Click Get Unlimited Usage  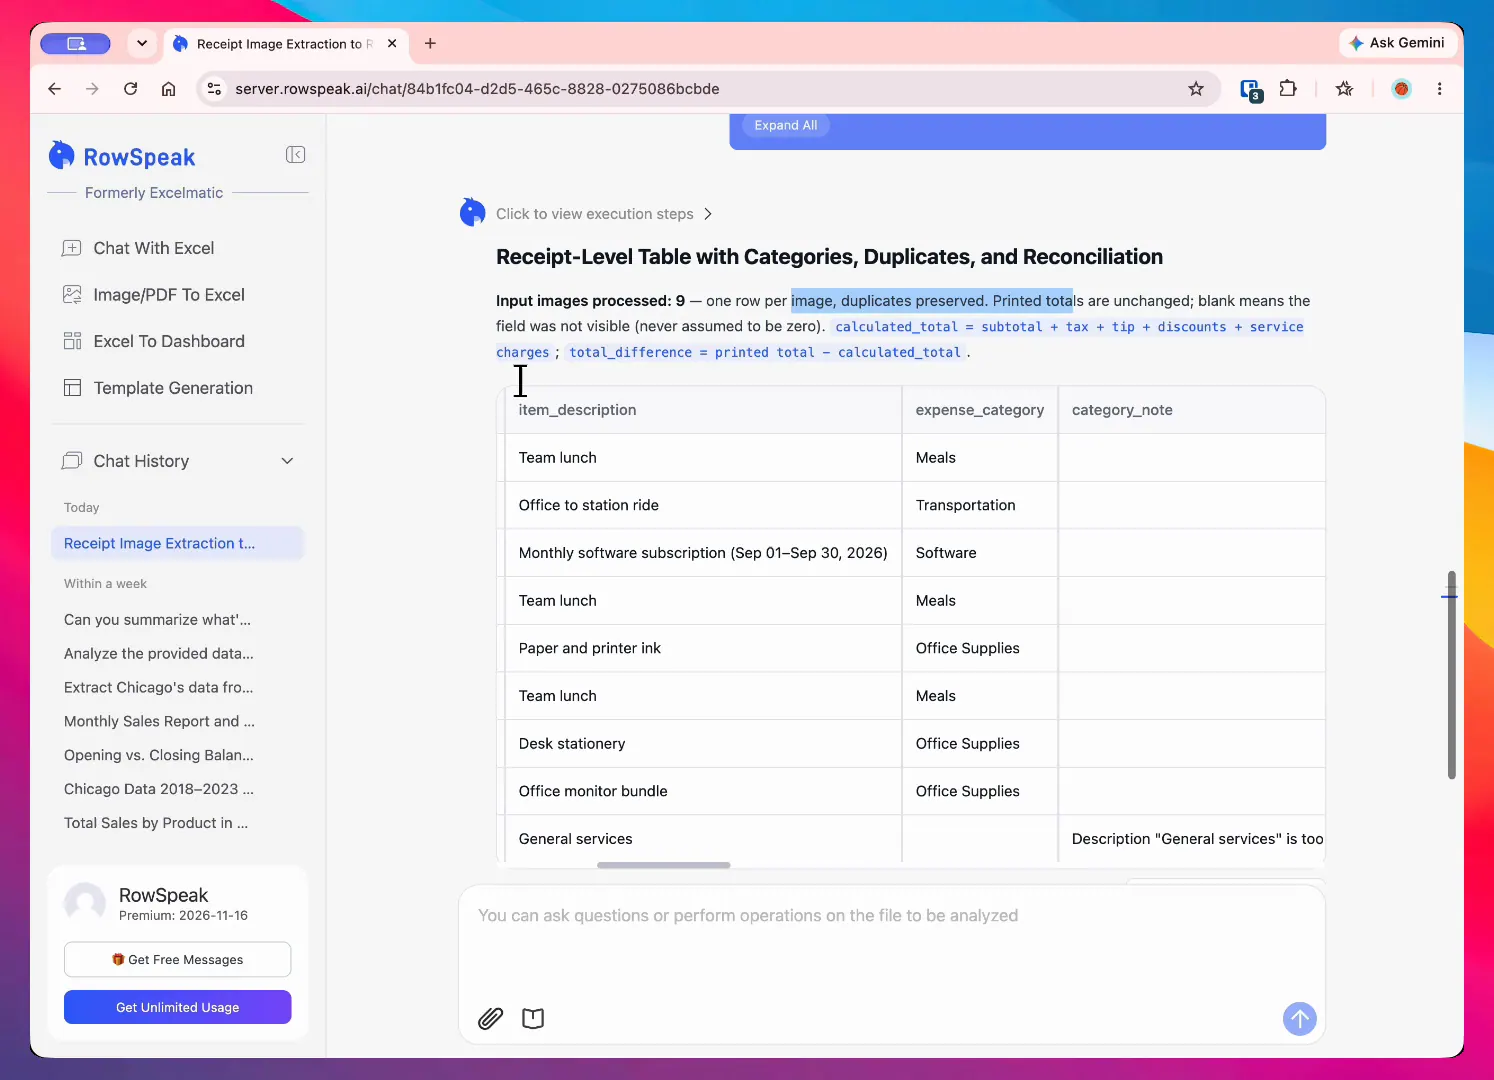tap(178, 1007)
